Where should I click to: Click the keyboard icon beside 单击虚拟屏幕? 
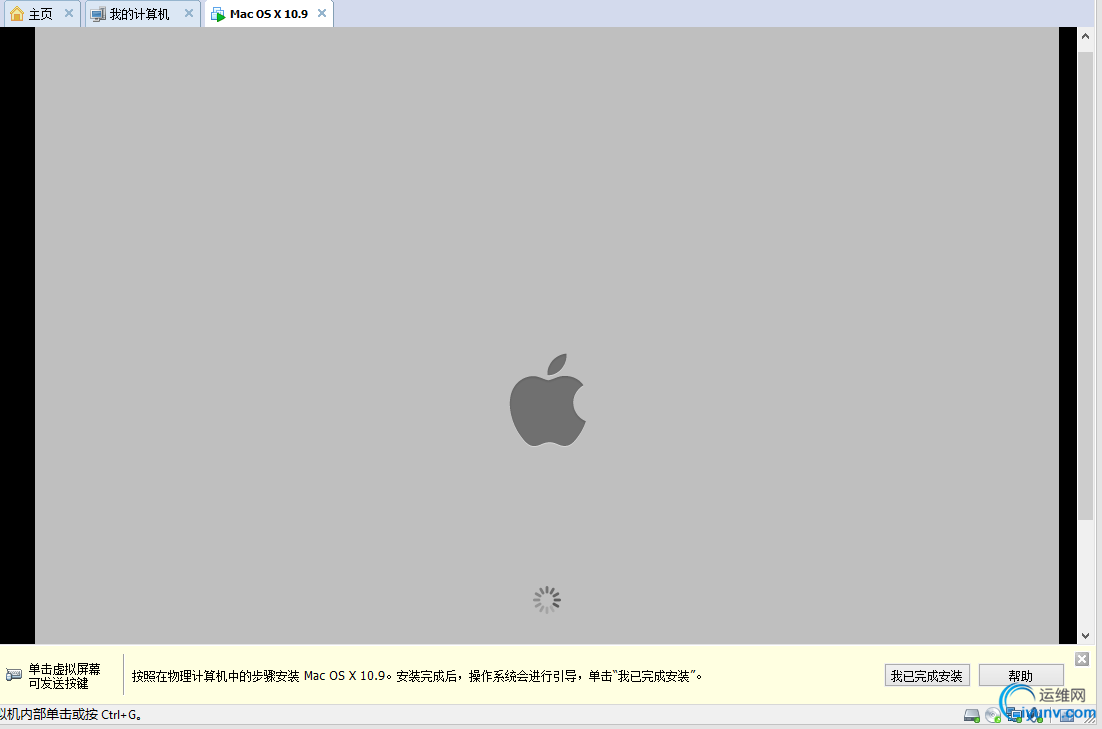(13, 675)
